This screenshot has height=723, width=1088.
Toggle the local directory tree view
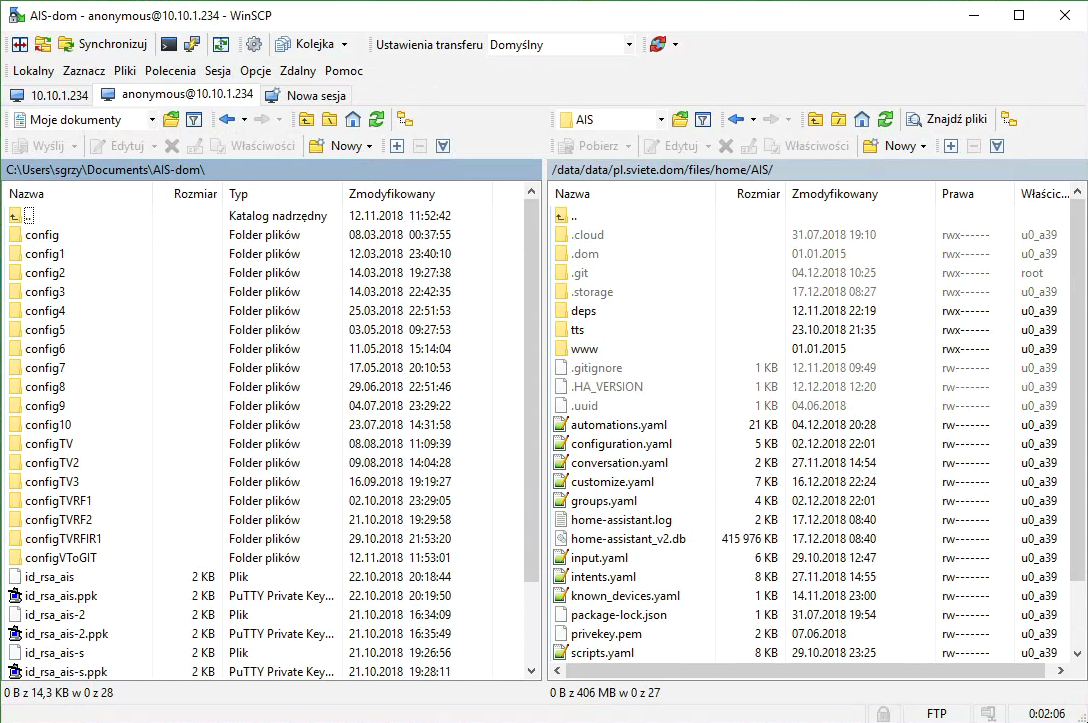pyautogui.click(x=405, y=119)
